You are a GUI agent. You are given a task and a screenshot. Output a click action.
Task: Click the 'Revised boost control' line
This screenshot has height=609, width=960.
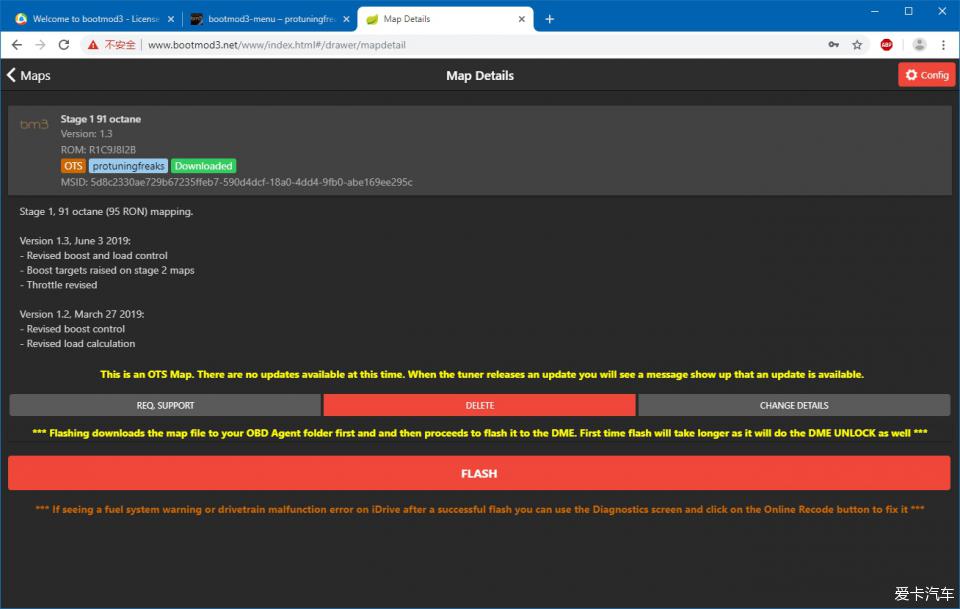click(x=72, y=329)
